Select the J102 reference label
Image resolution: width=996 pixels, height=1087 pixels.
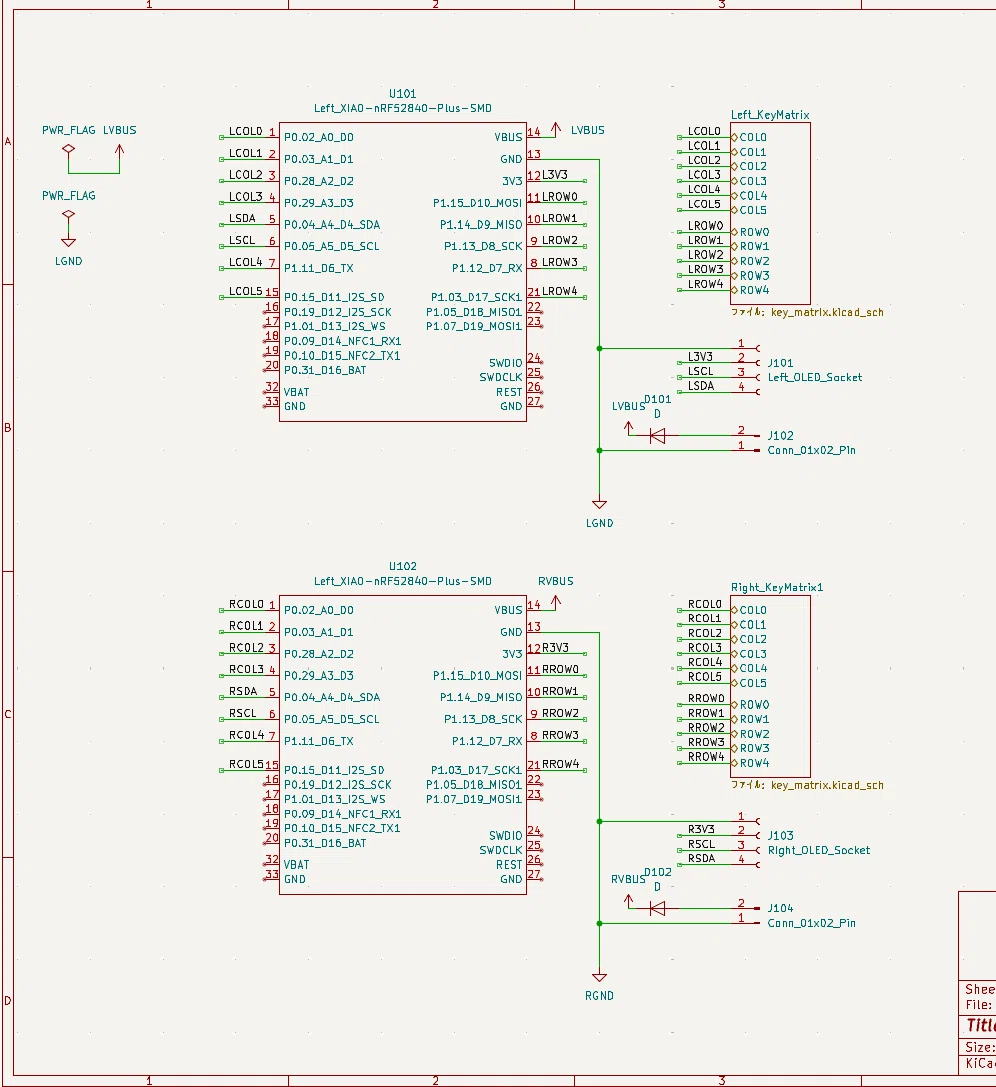coord(780,436)
